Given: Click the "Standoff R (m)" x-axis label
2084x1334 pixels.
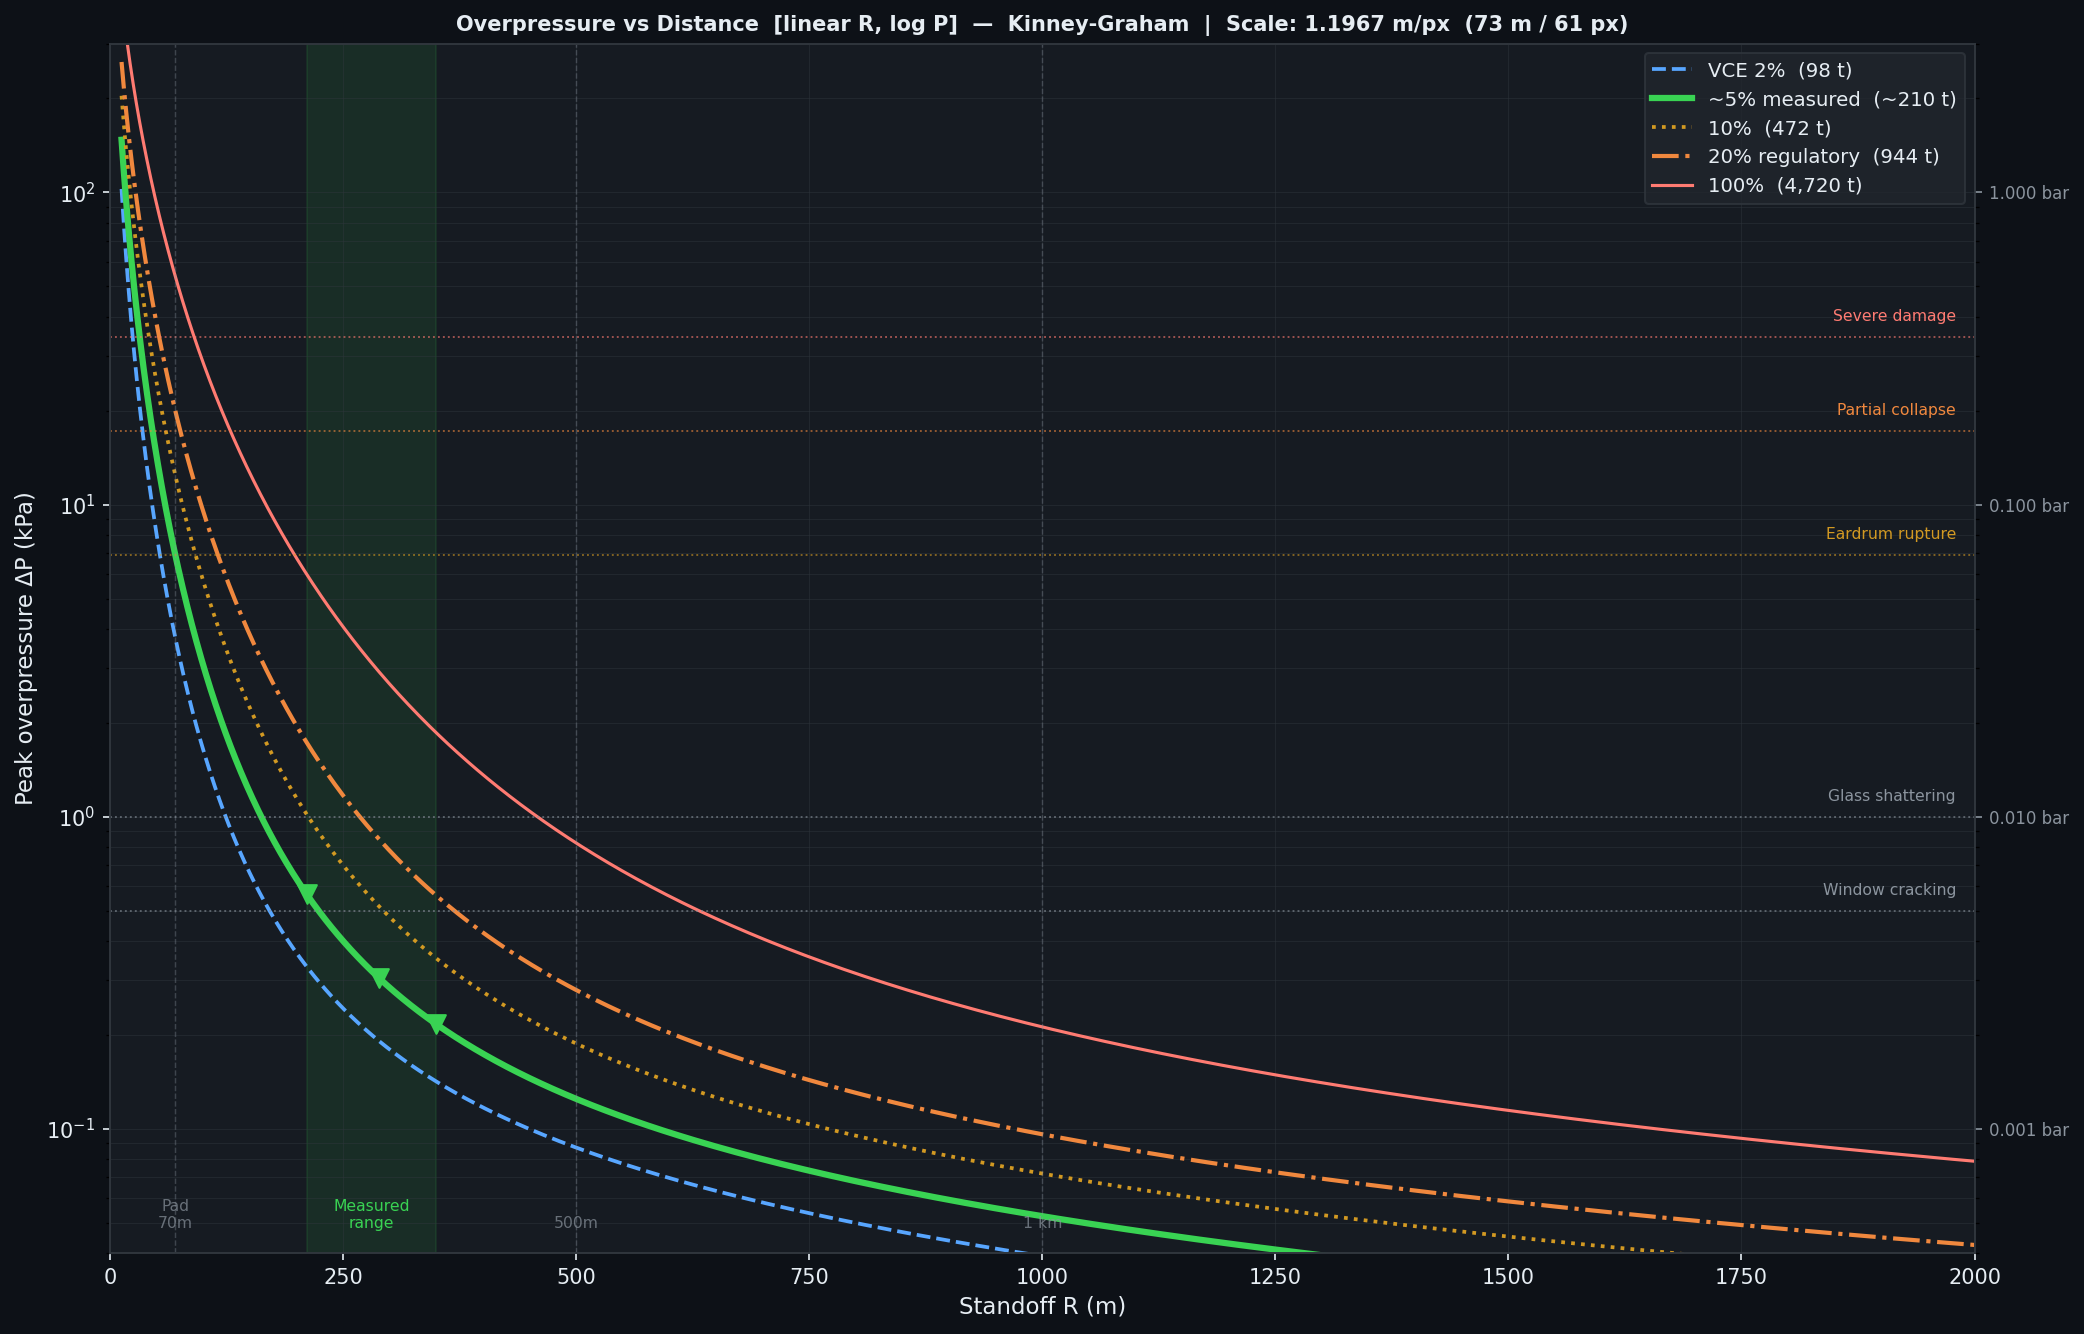Looking at the screenshot, I should 1042,1306.
